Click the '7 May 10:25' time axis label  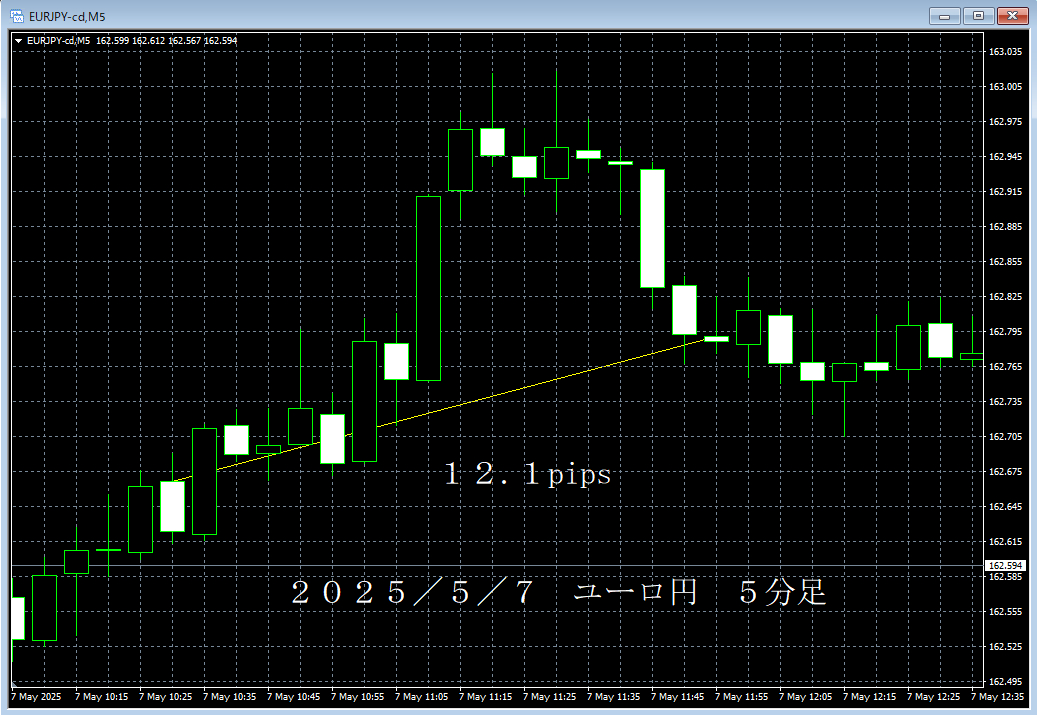[x=165, y=696]
